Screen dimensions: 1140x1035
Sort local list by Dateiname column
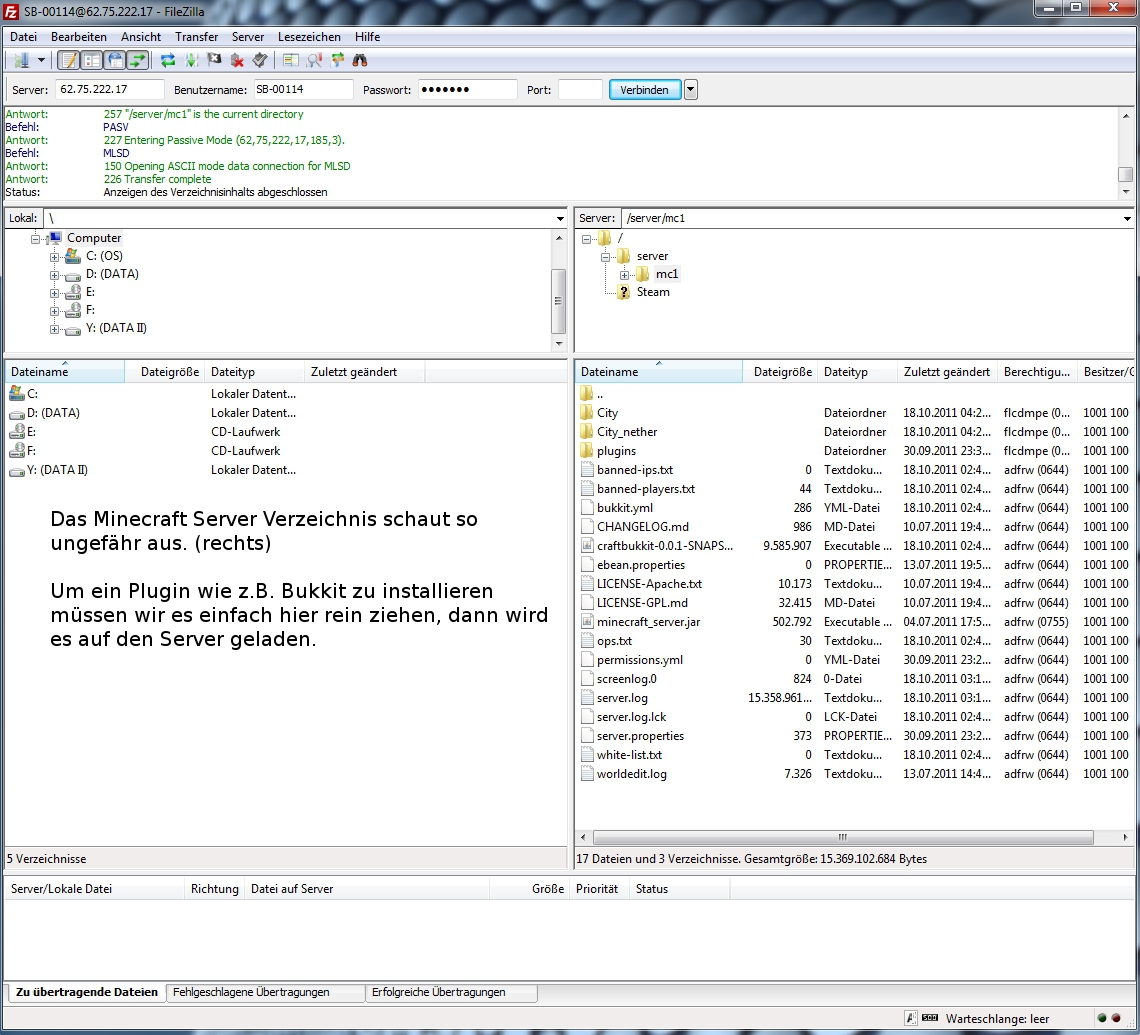tap(65, 371)
